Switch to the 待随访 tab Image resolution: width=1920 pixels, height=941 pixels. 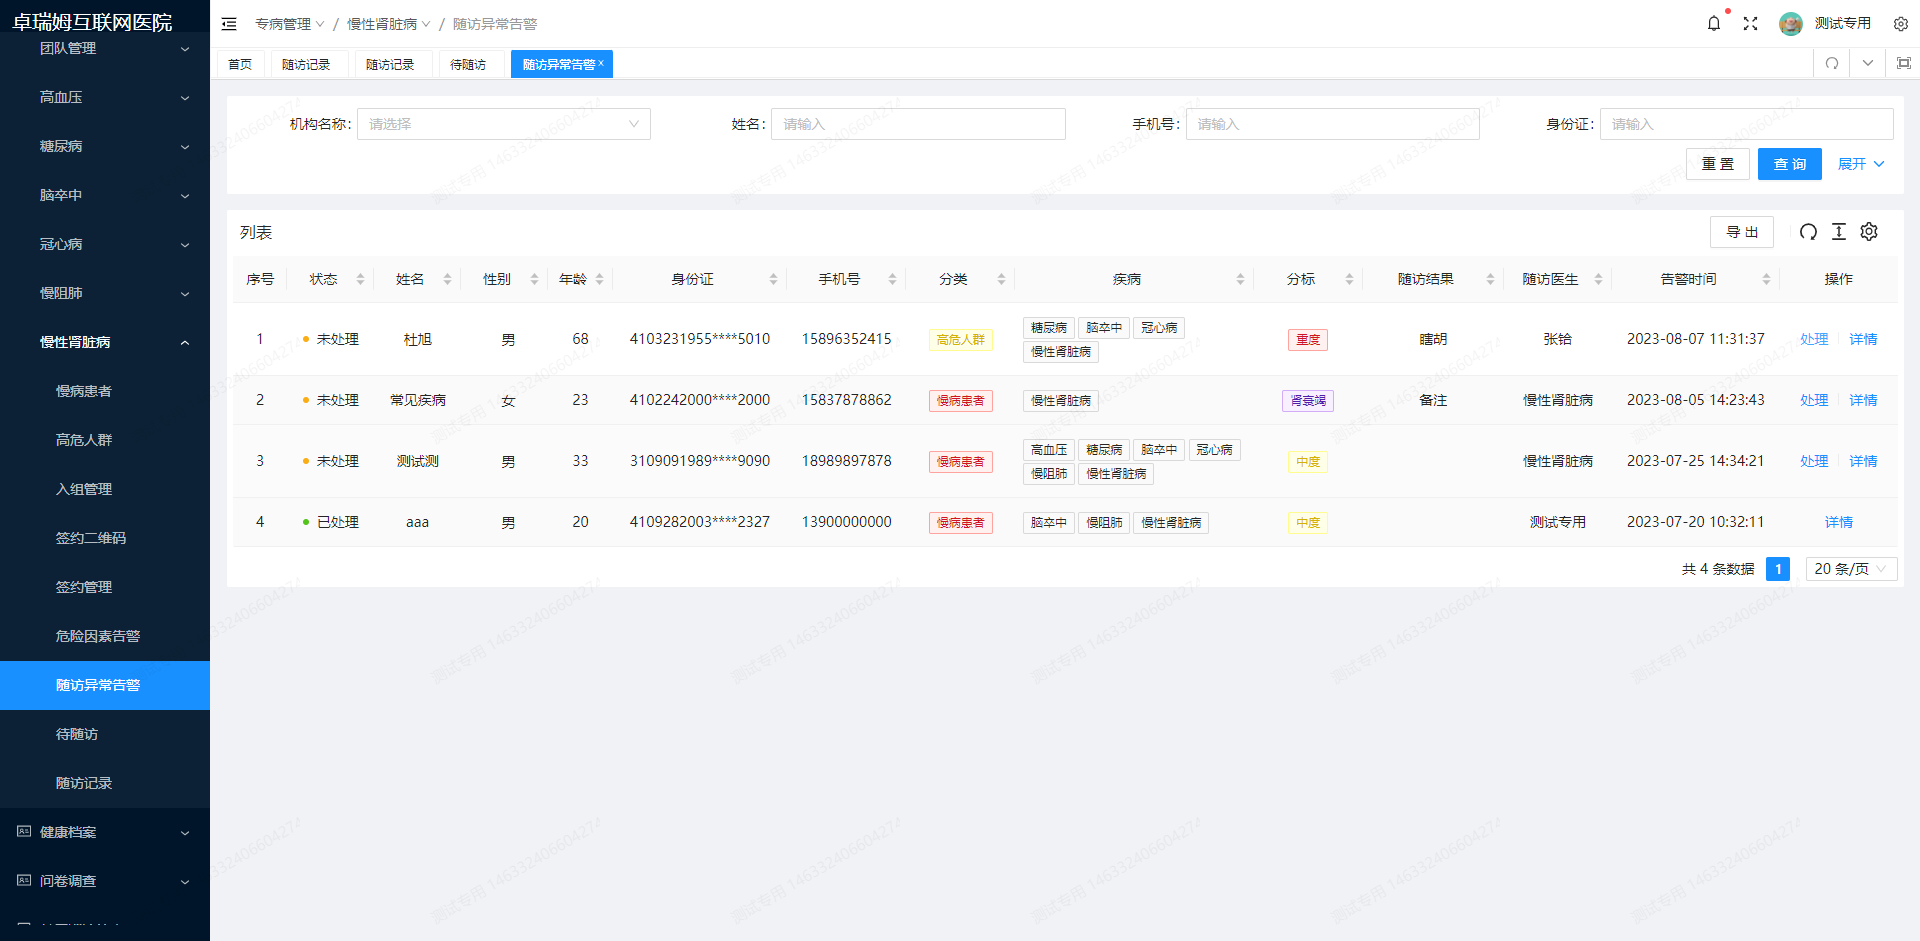(x=467, y=65)
